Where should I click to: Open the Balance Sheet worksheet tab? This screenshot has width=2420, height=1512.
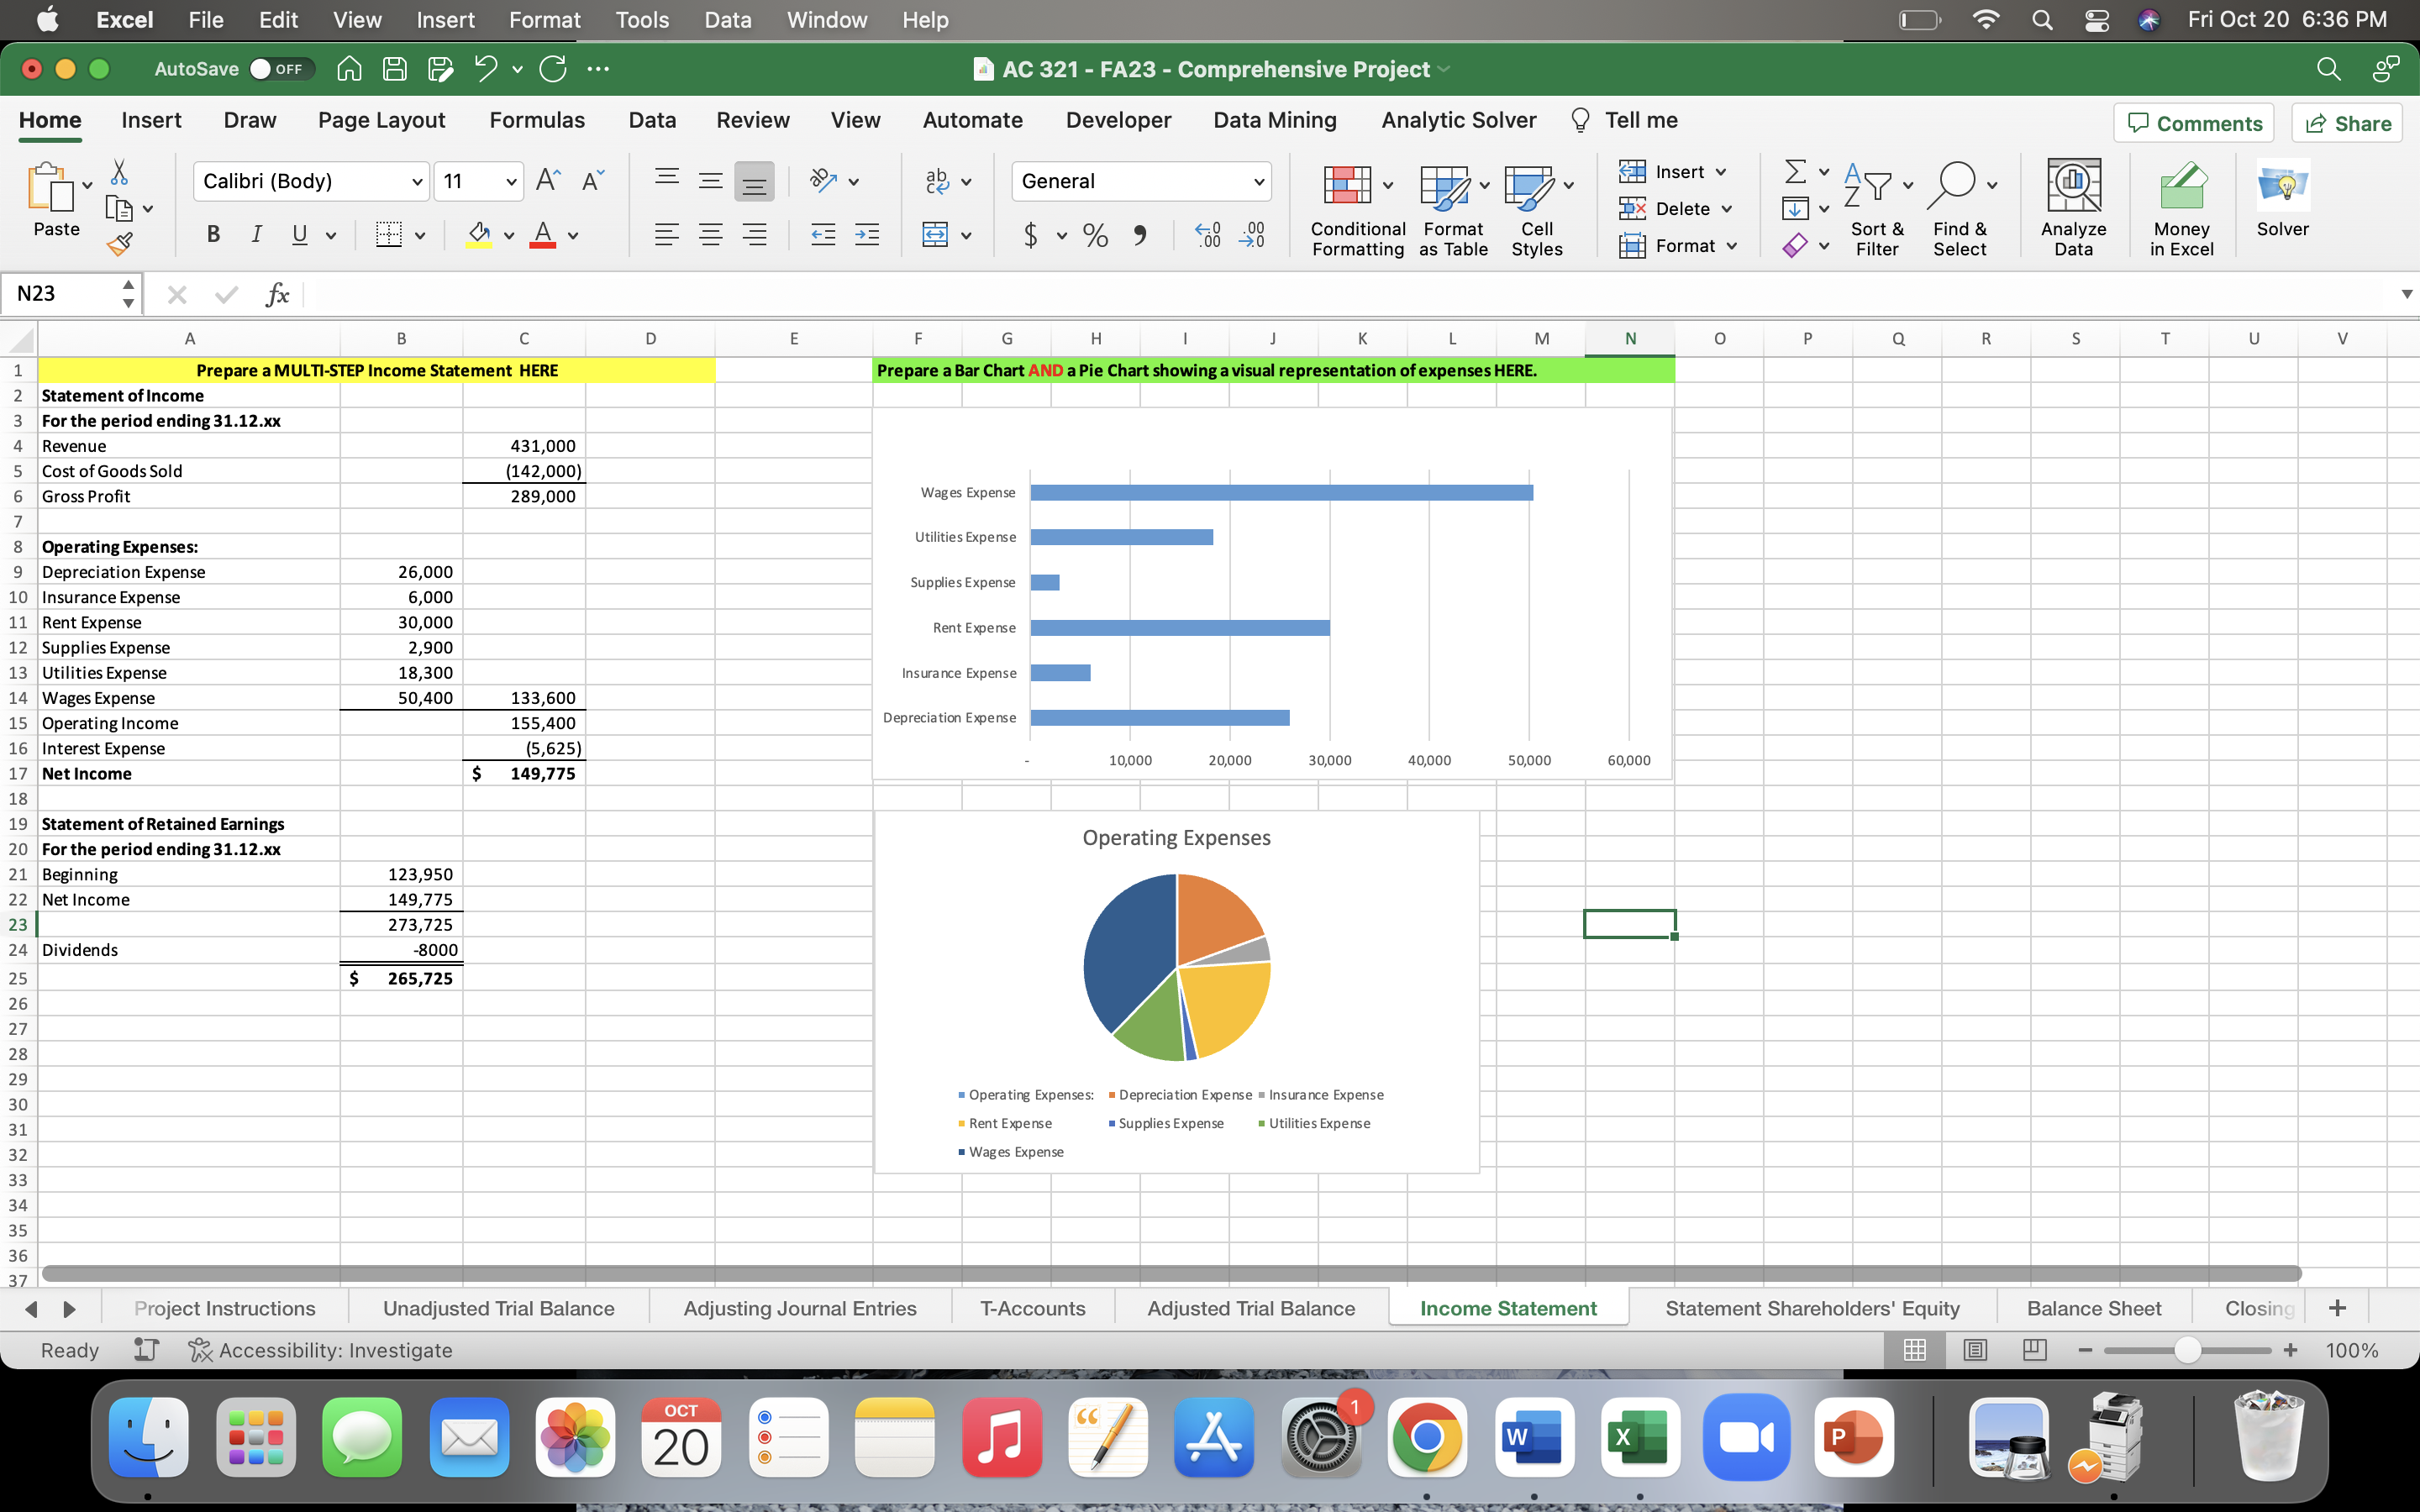[2093, 1307]
